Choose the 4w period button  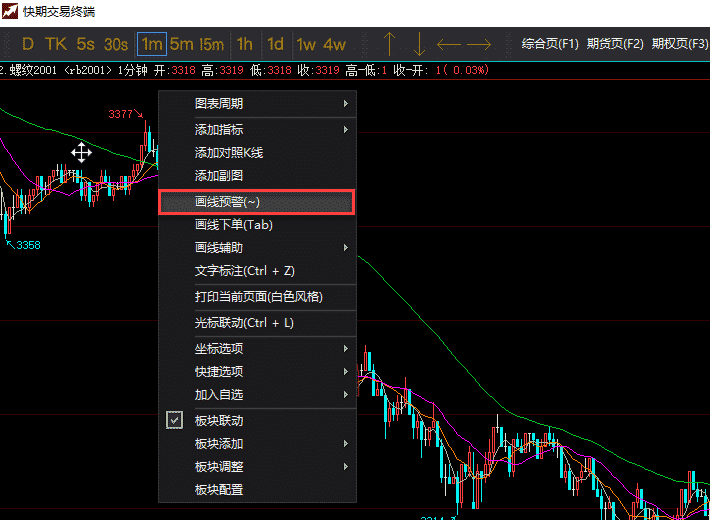(335, 44)
